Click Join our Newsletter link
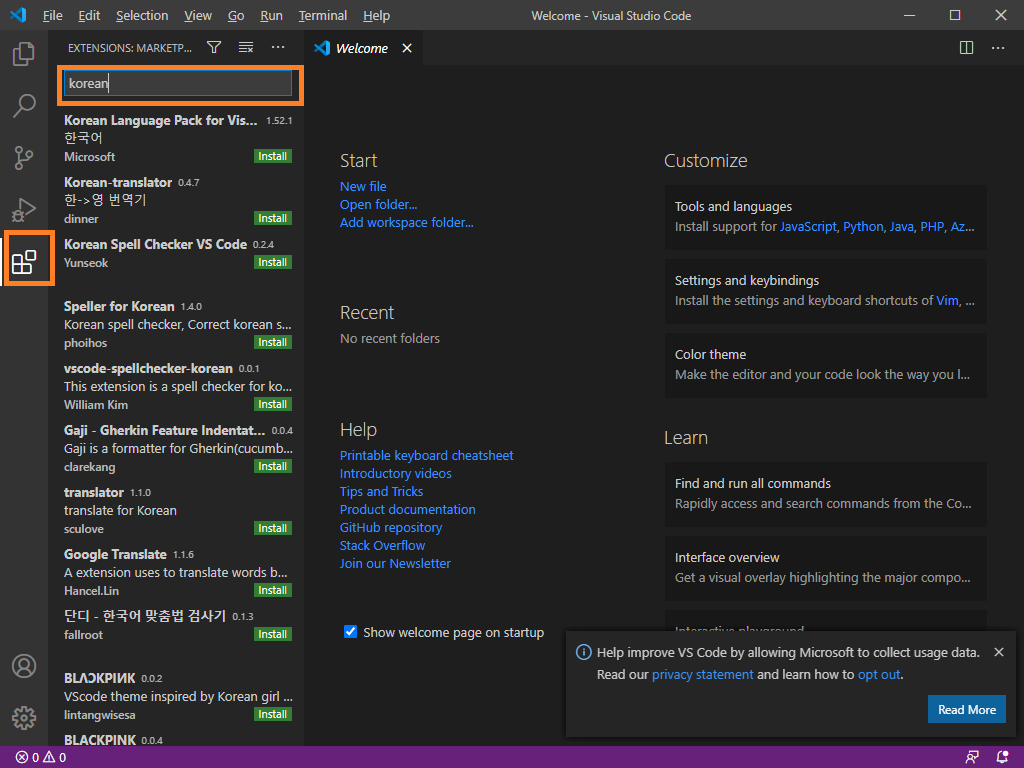1024x768 pixels. [x=395, y=563]
